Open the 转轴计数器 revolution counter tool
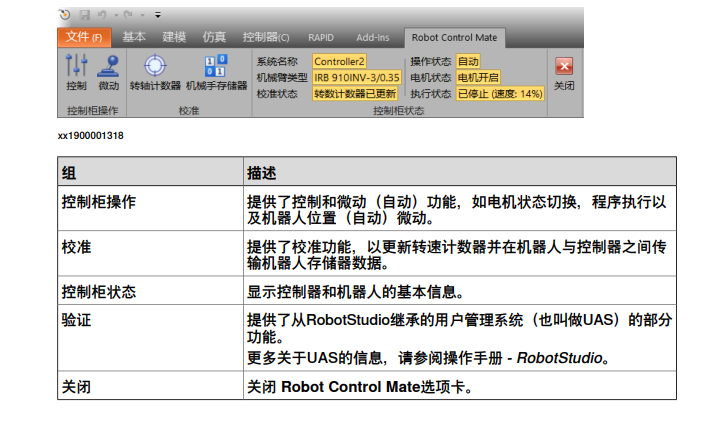This screenshot has height=430, width=701. pos(155,72)
